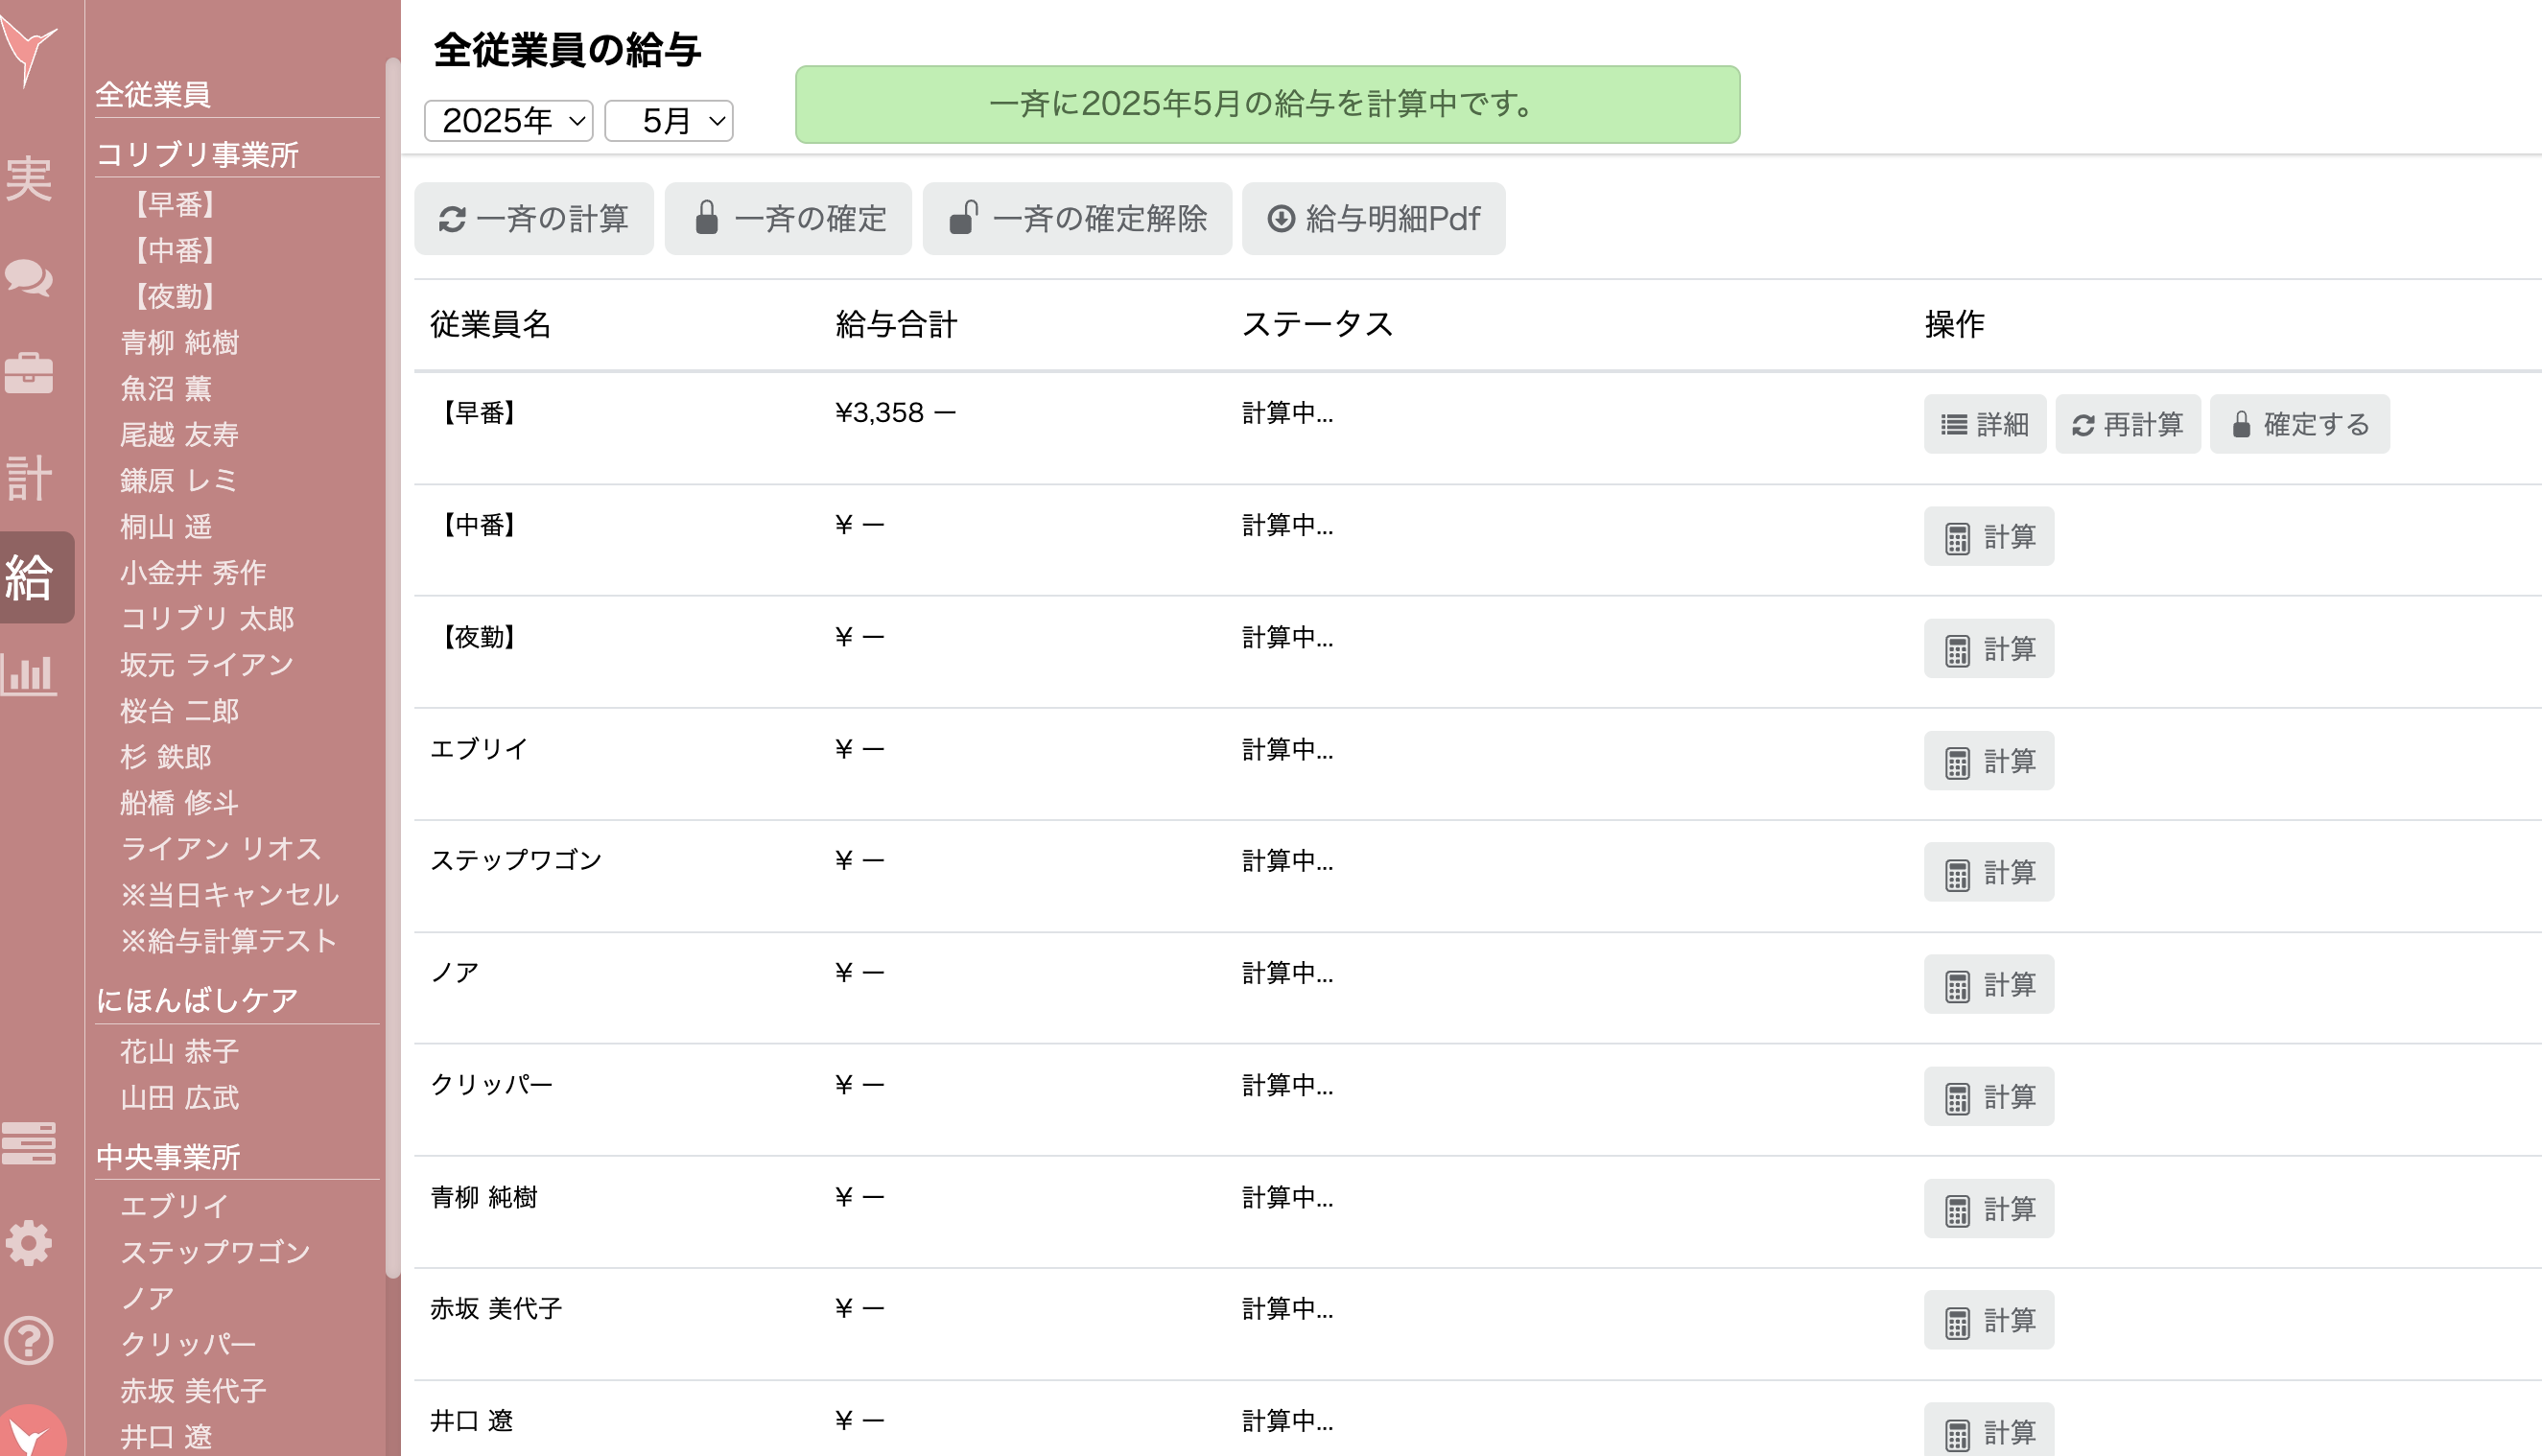
Task: Recalculate 【早番】 using the 再計算 button
Action: [x=2127, y=424]
